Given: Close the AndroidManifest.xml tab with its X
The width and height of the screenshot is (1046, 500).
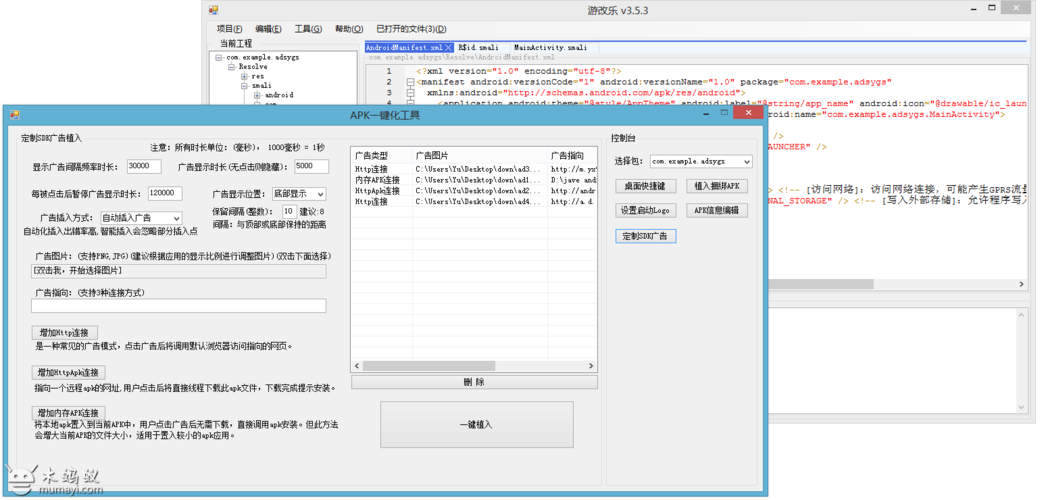Looking at the screenshot, I should click(x=448, y=48).
